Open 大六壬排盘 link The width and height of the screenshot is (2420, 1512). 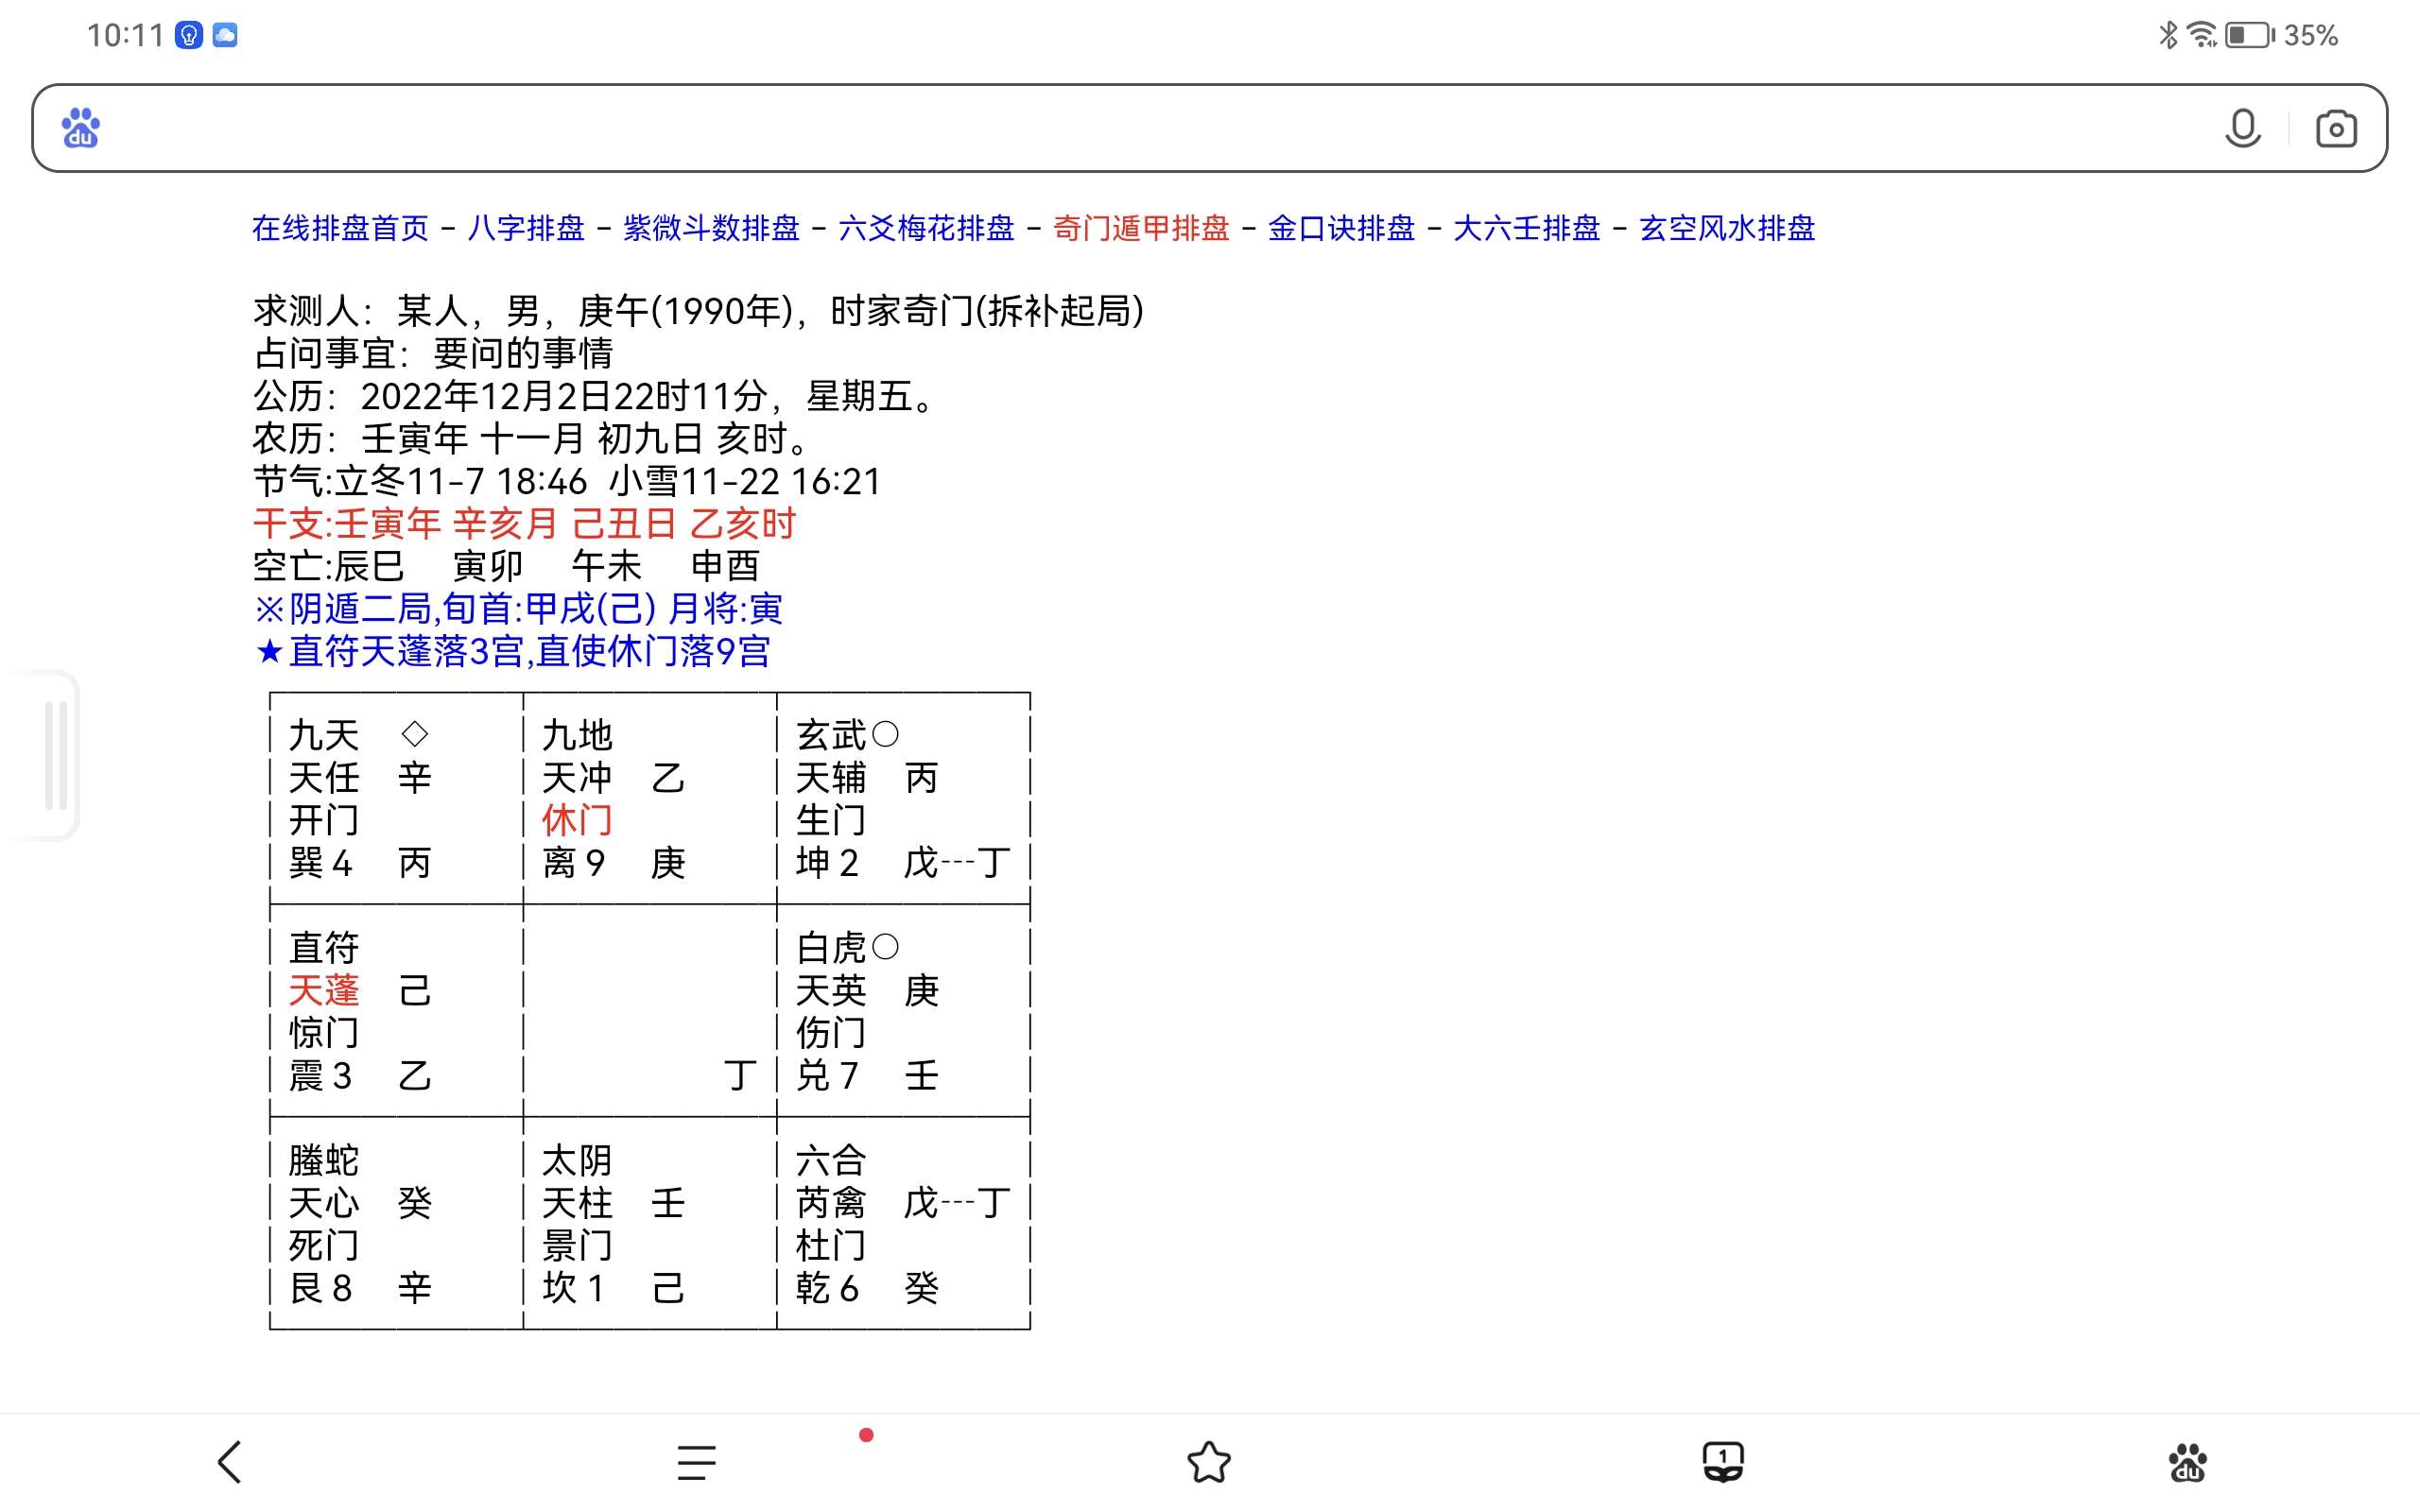[x=1526, y=228]
